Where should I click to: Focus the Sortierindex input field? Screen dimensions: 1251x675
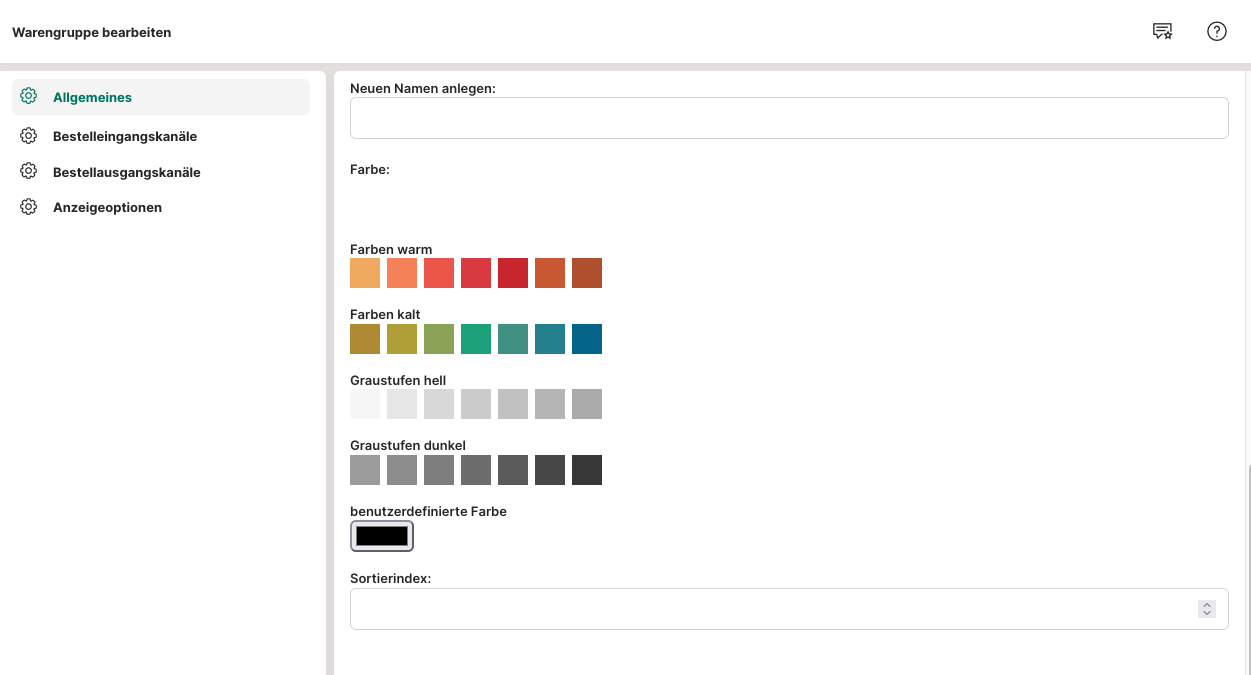pos(770,609)
